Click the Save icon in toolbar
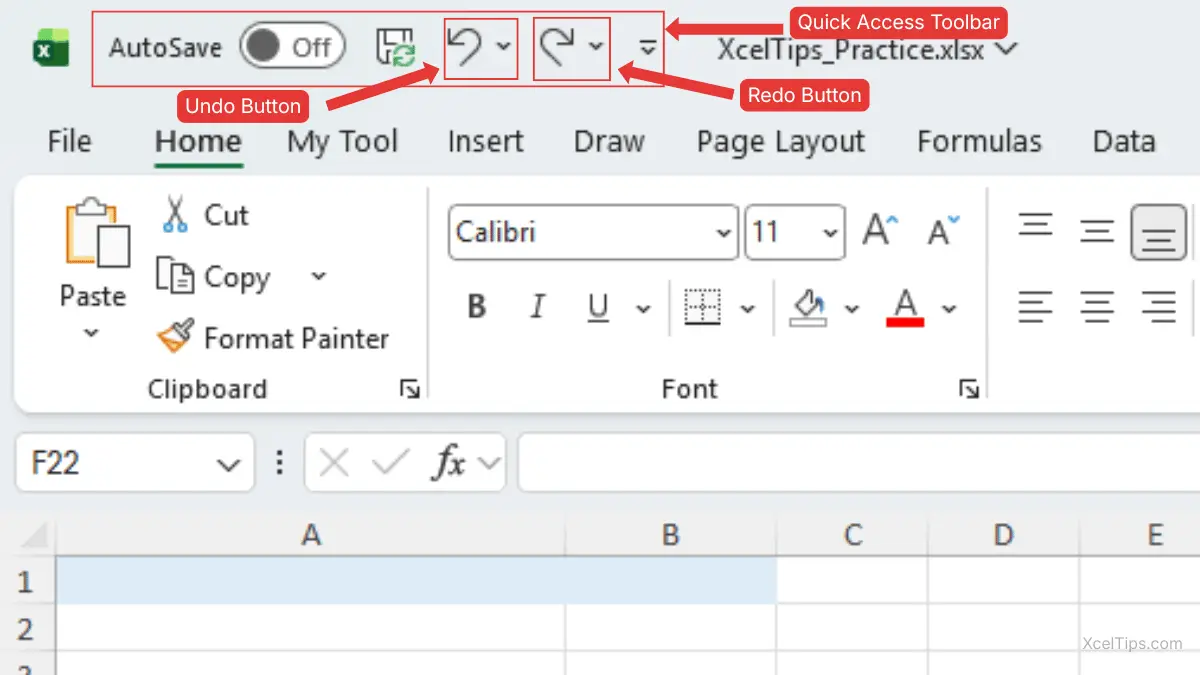The image size is (1200, 675). 395,47
